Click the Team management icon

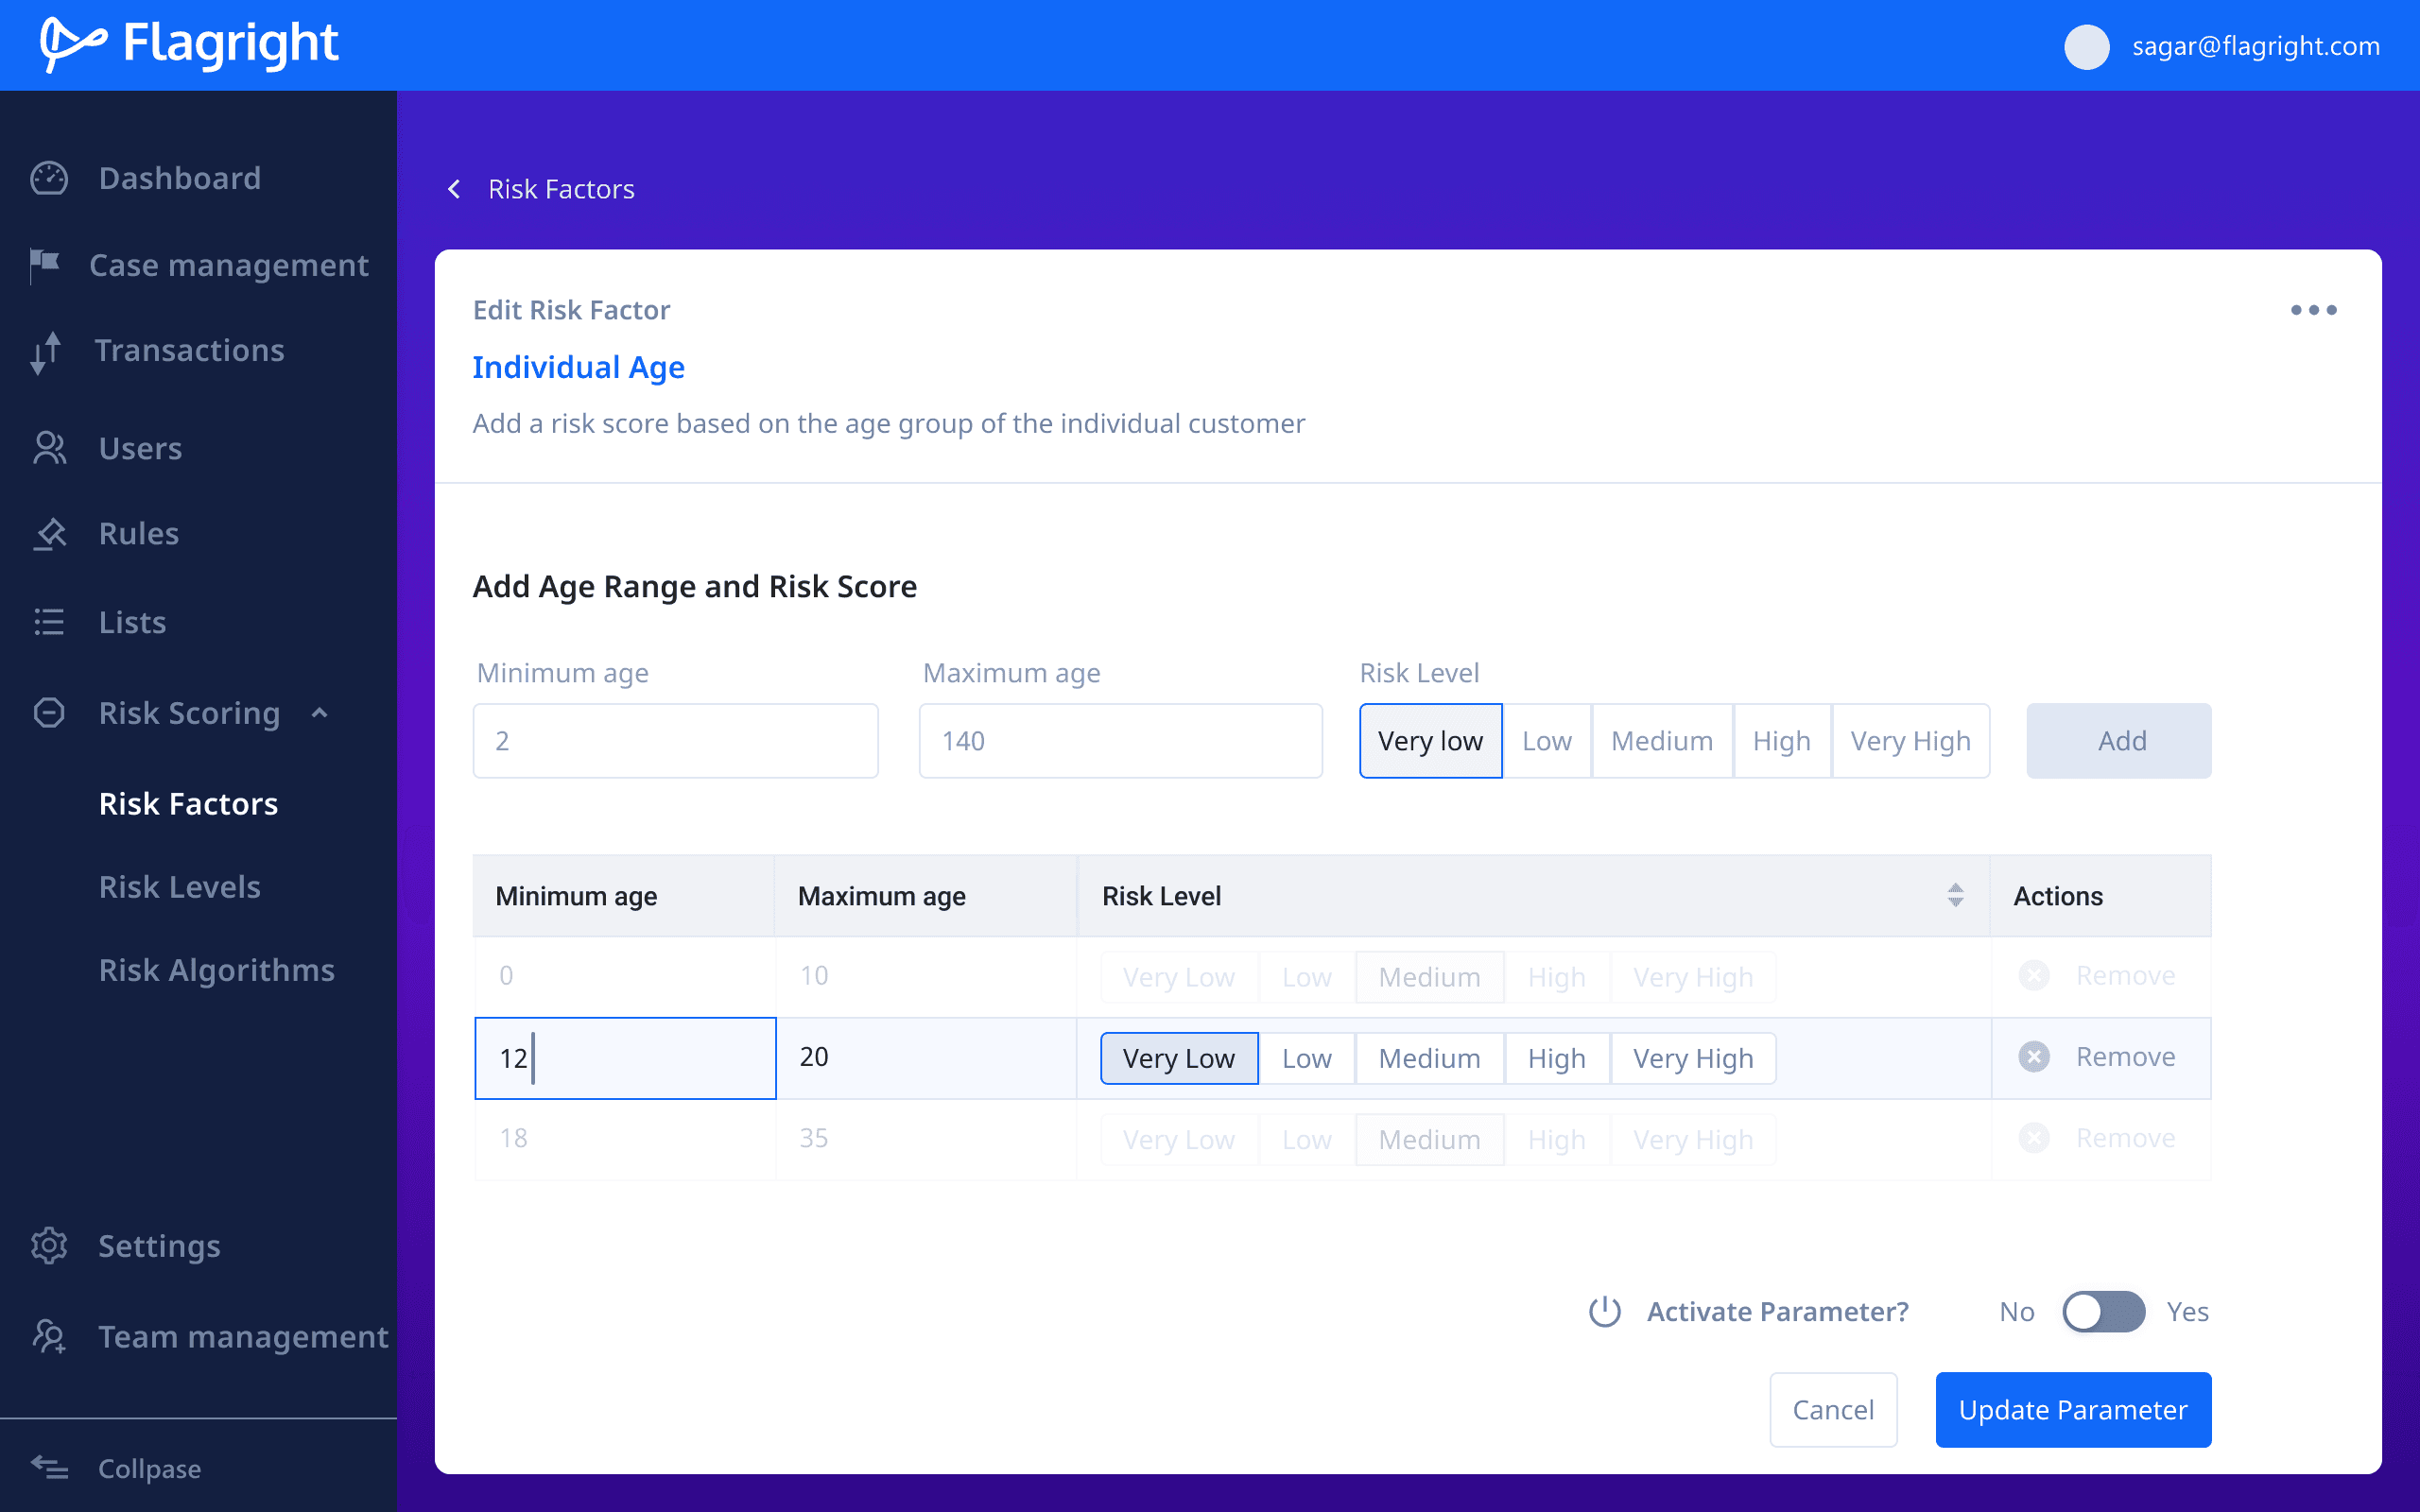(x=49, y=1337)
